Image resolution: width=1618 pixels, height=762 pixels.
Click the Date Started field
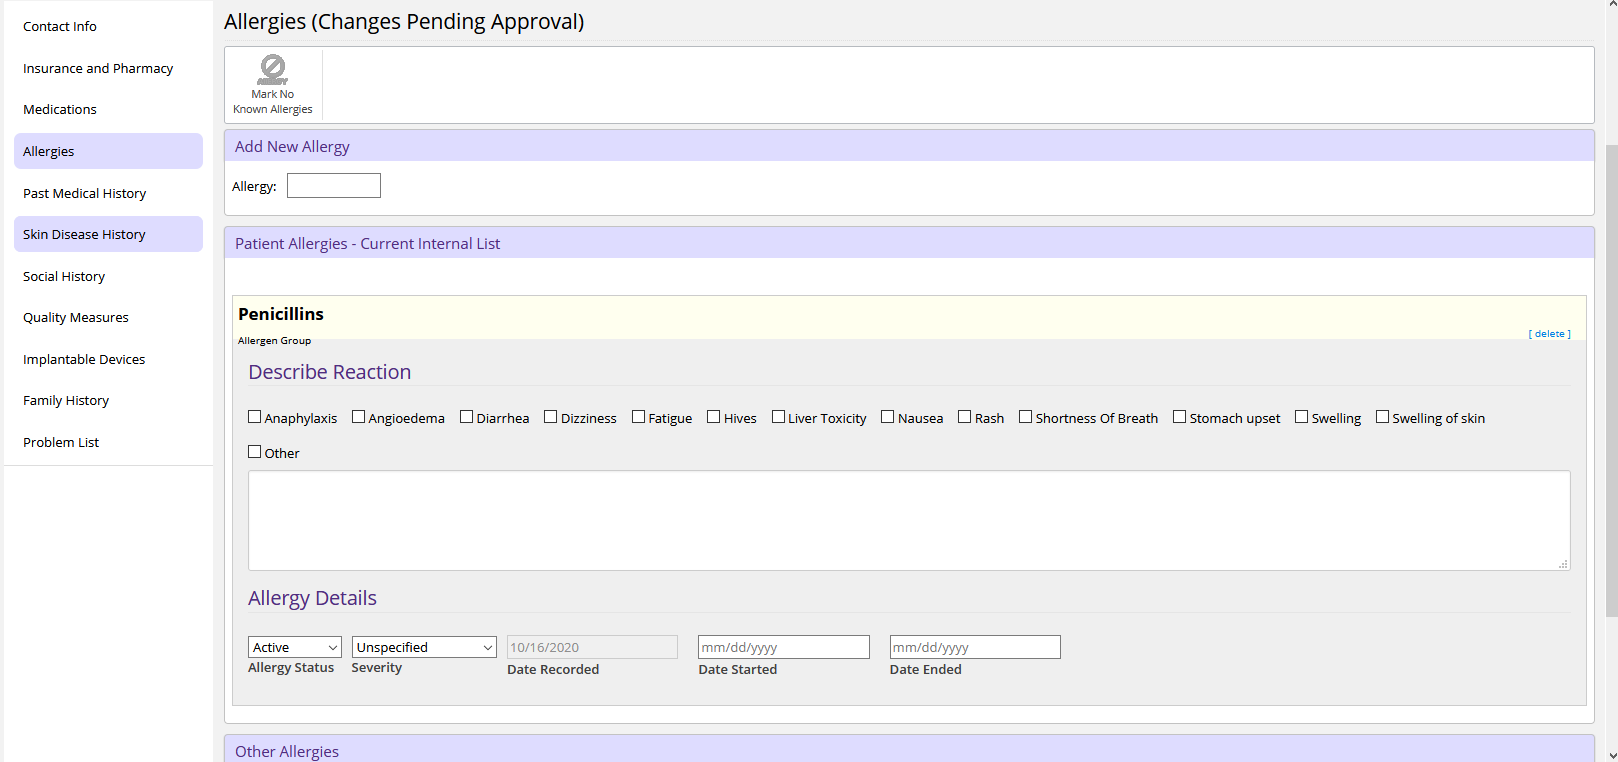[784, 647]
